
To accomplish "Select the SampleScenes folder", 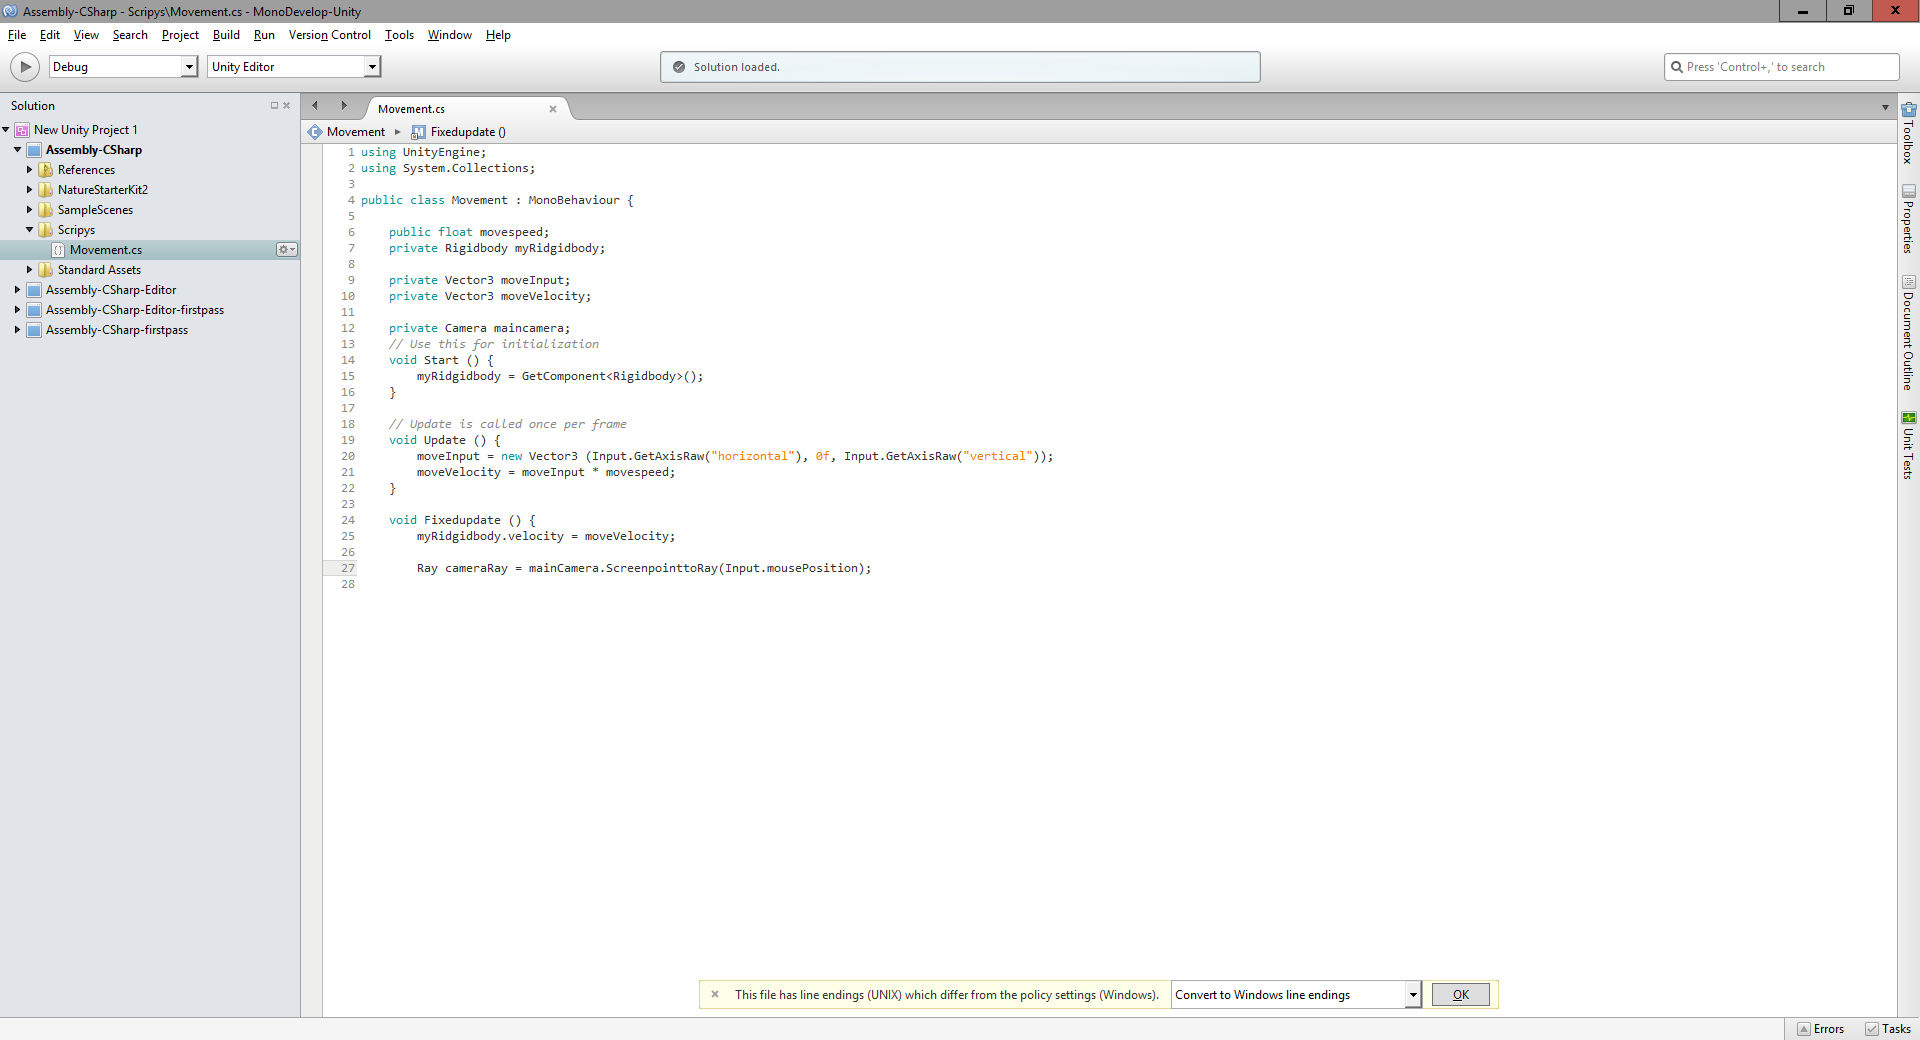I will [x=95, y=210].
